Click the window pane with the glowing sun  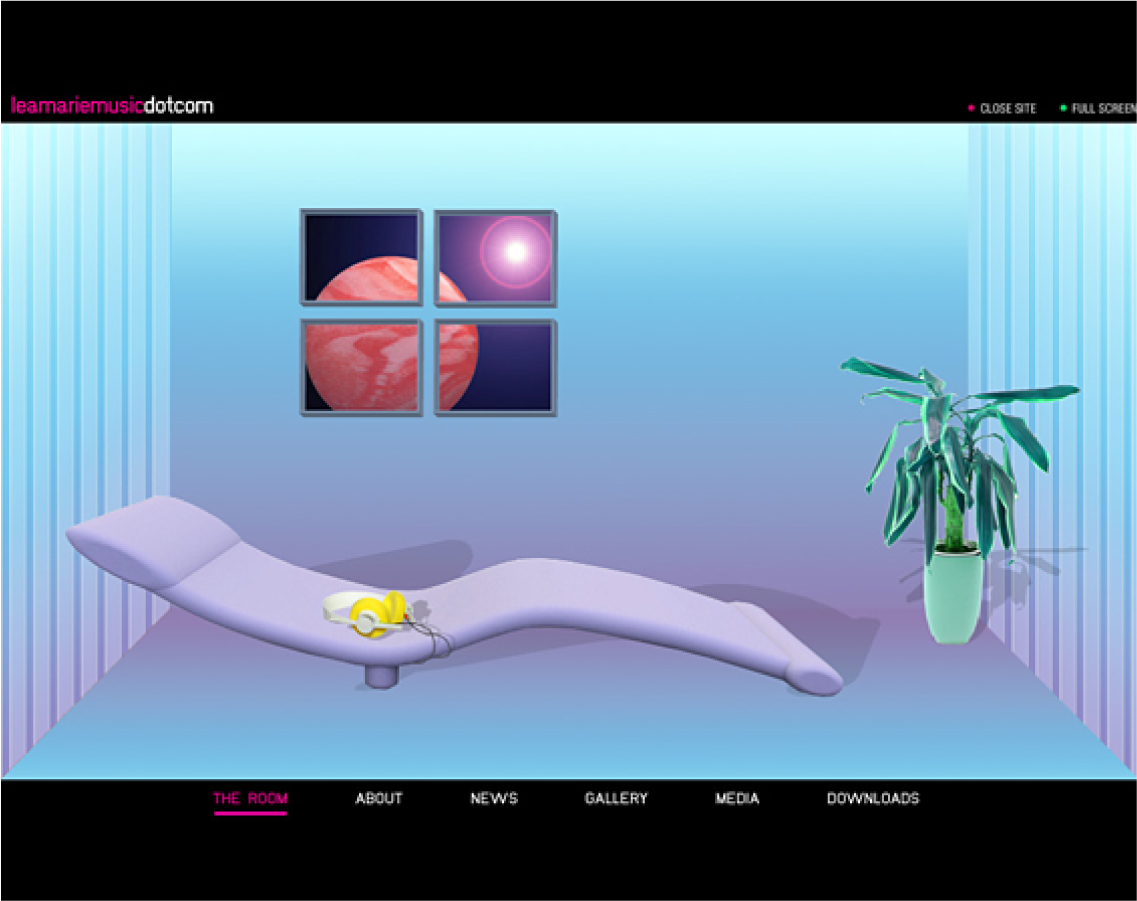pyautogui.click(x=496, y=257)
